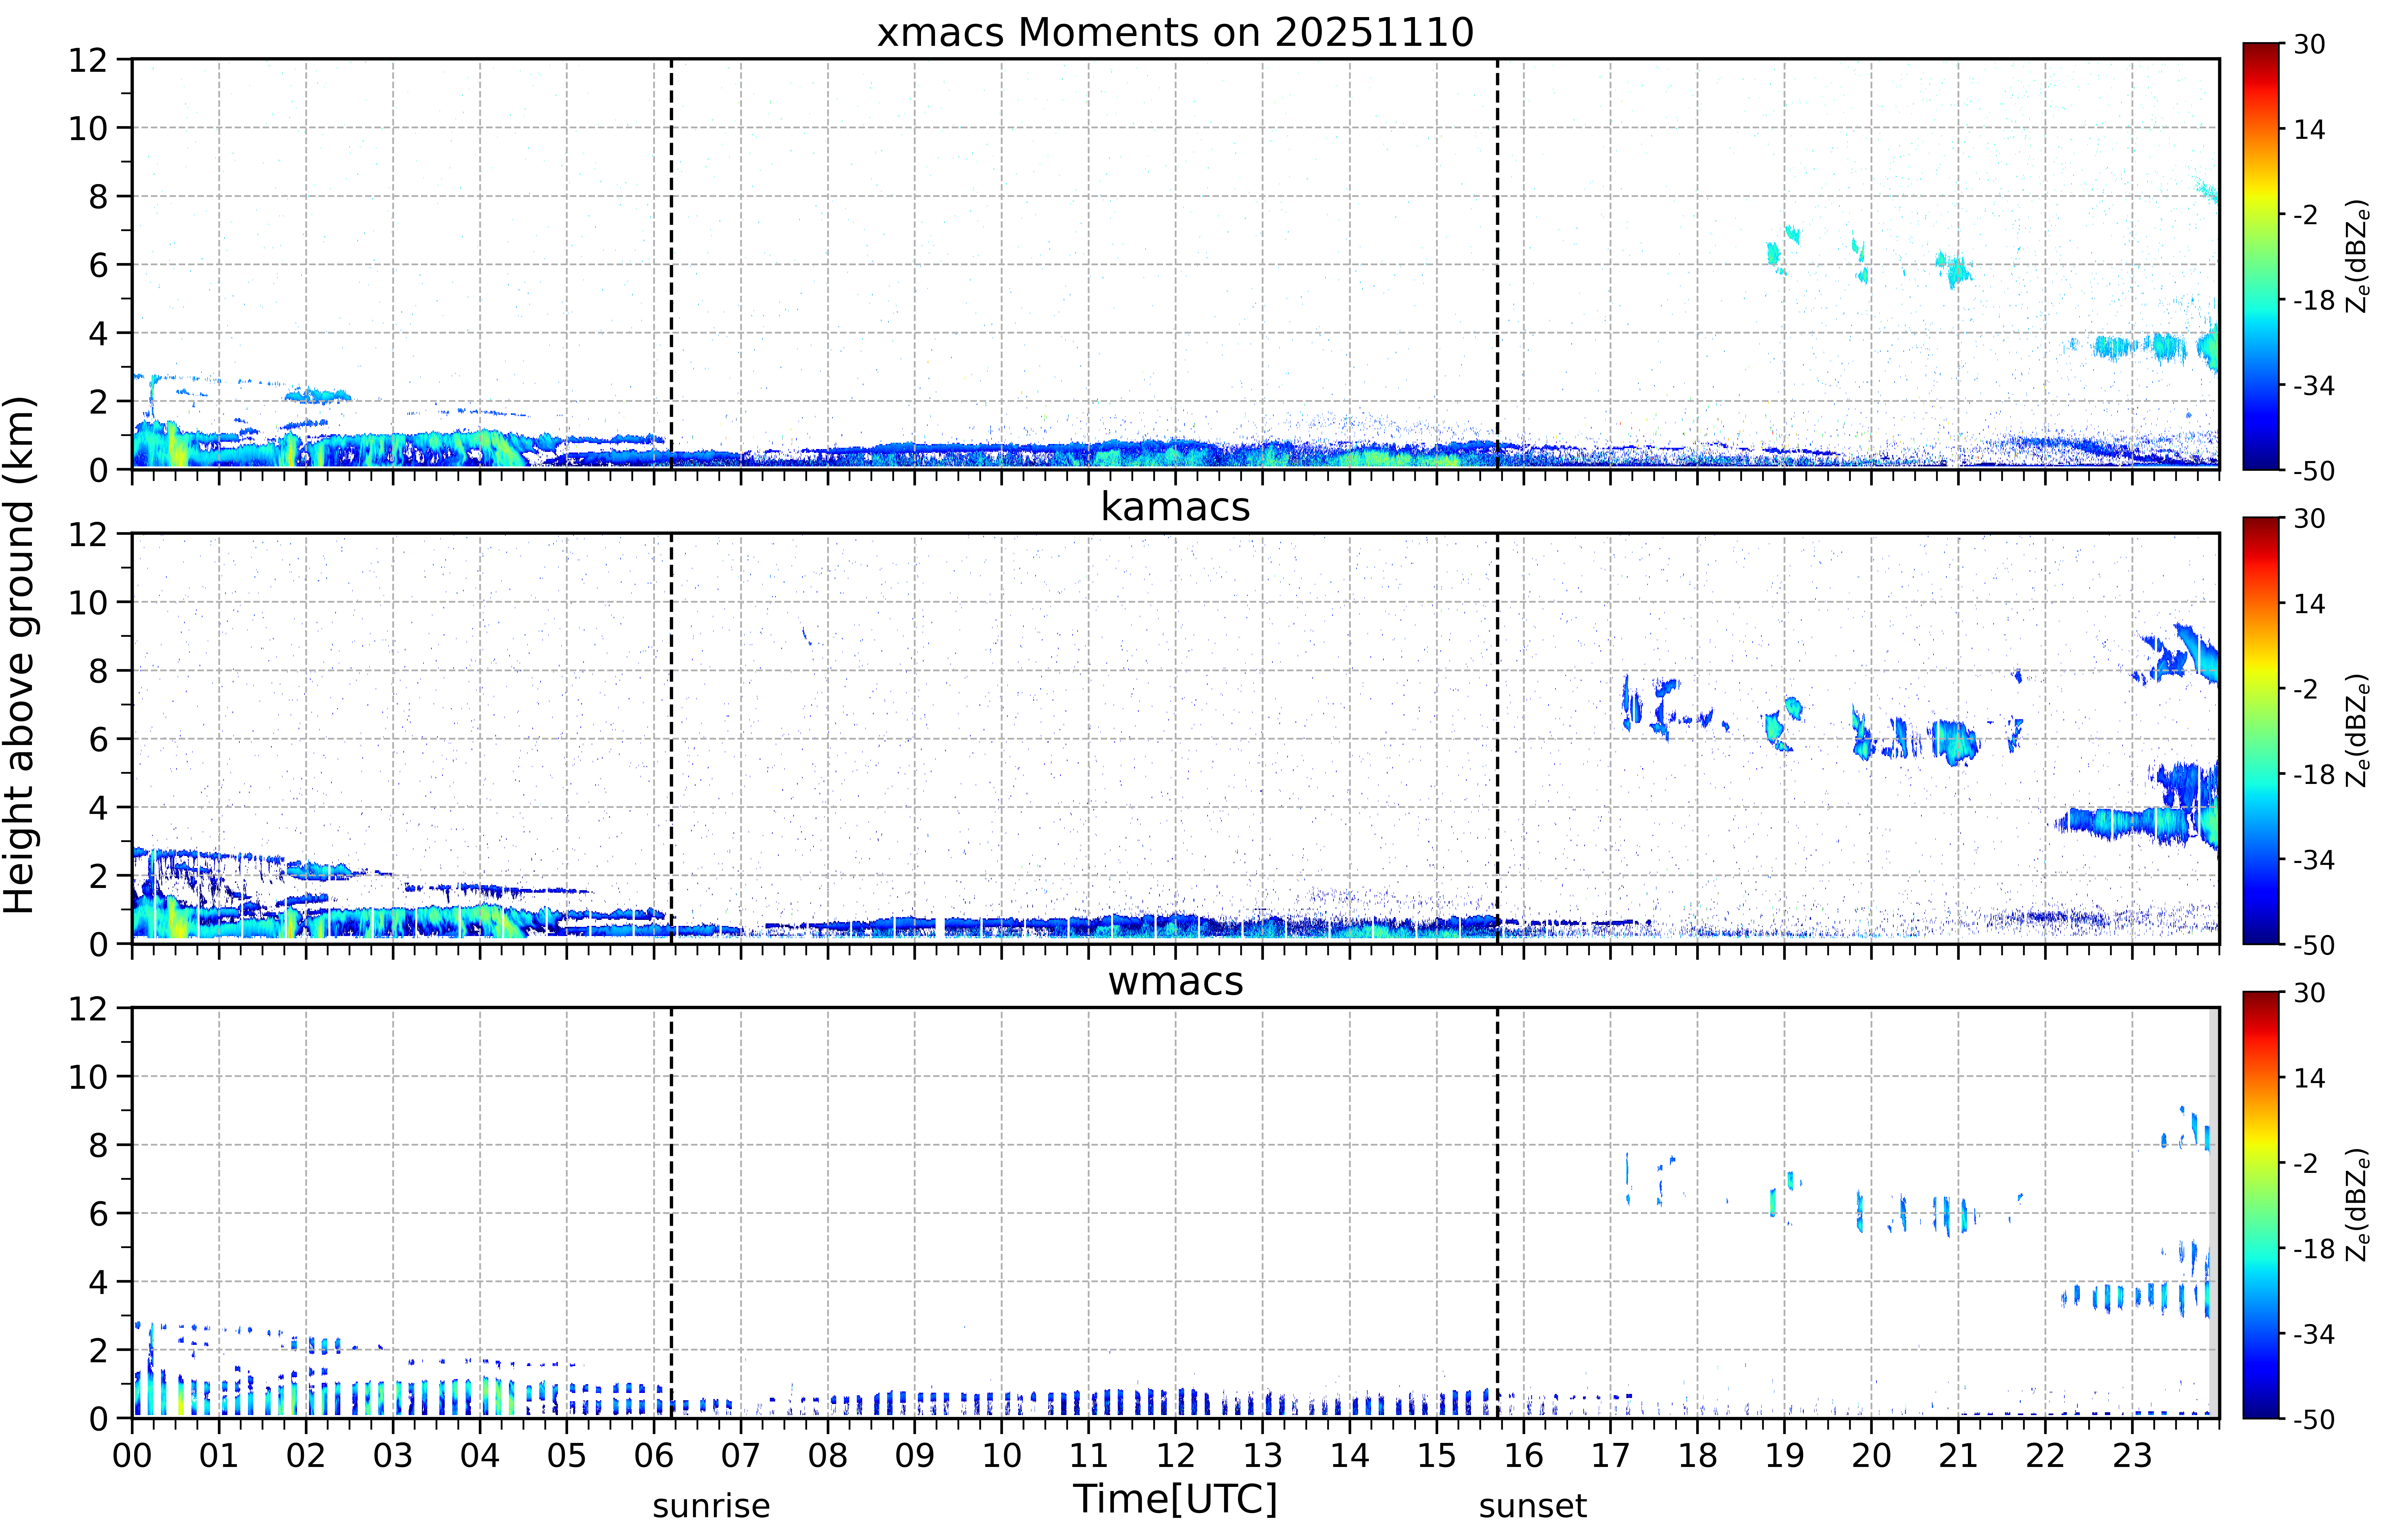Click the '-18' tick on kamacs colorbar

click(x=2314, y=774)
